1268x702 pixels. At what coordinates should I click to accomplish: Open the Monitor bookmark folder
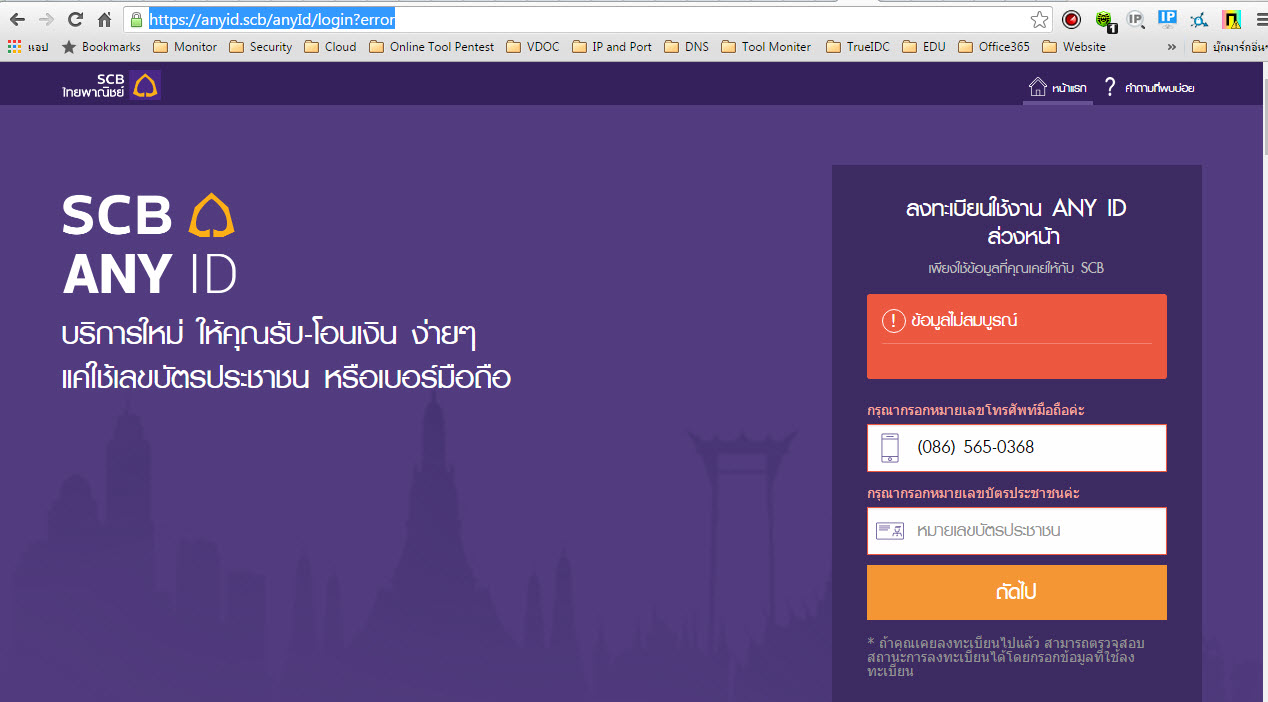click(x=185, y=47)
